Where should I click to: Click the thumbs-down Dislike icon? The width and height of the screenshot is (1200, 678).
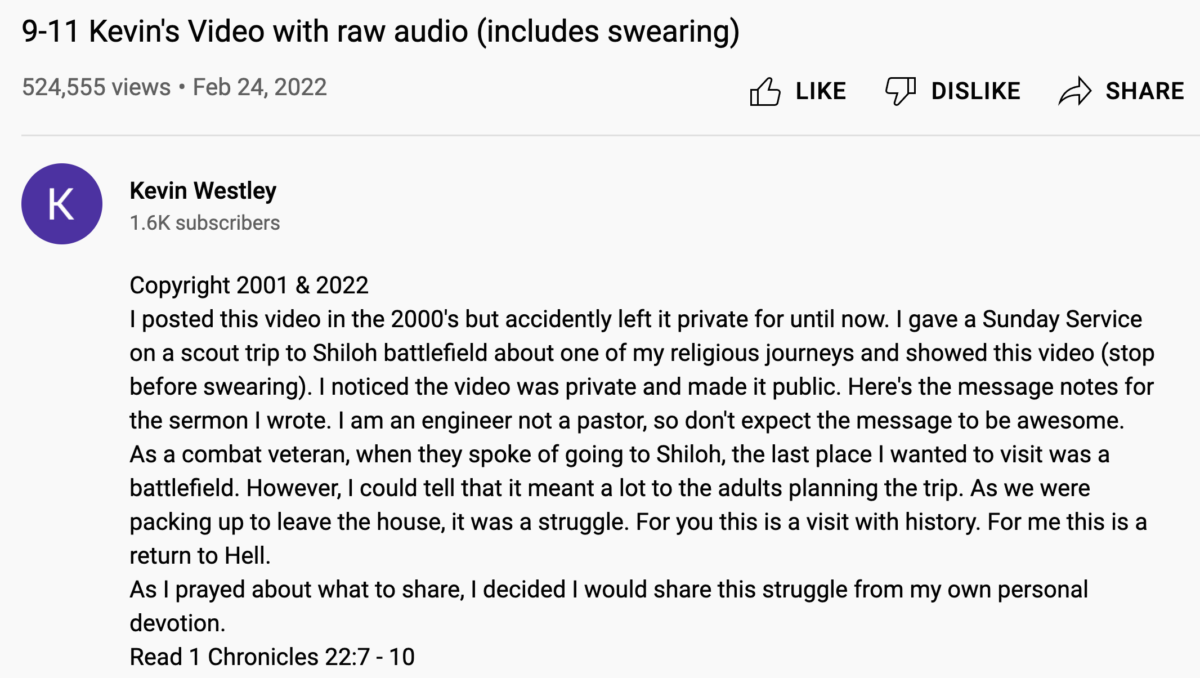point(900,91)
